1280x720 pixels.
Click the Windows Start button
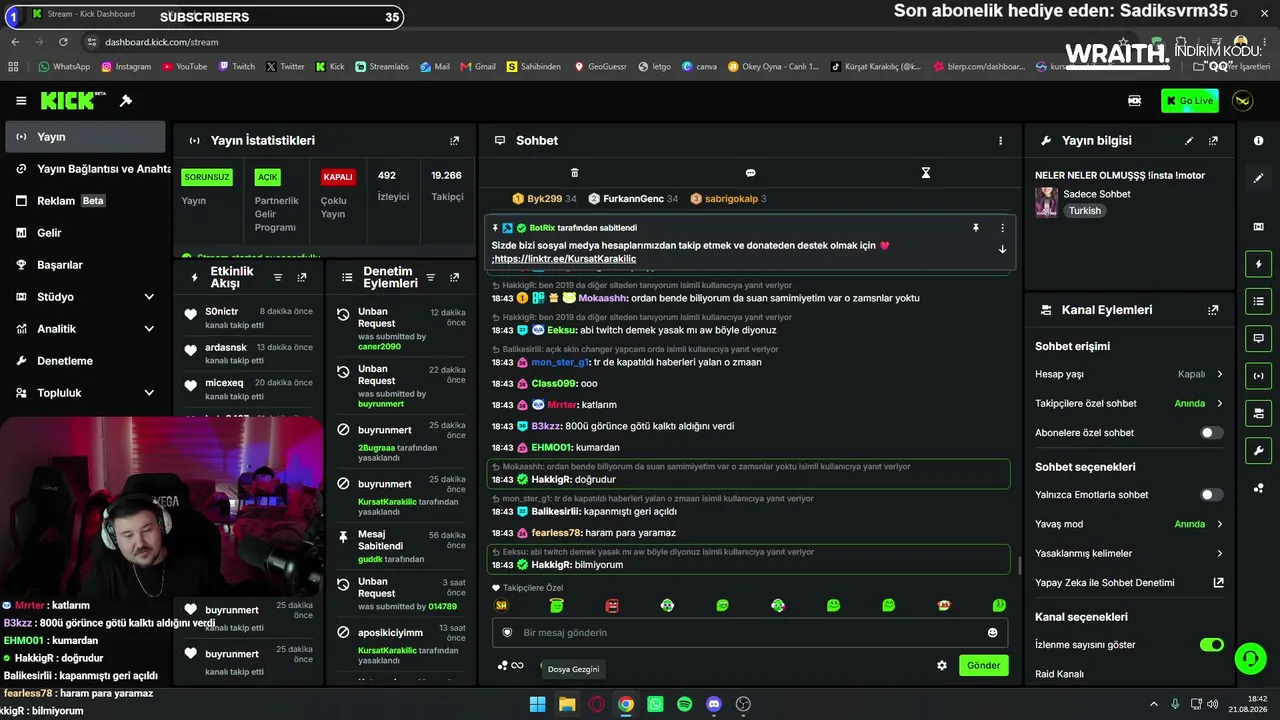(x=537, y=704)
